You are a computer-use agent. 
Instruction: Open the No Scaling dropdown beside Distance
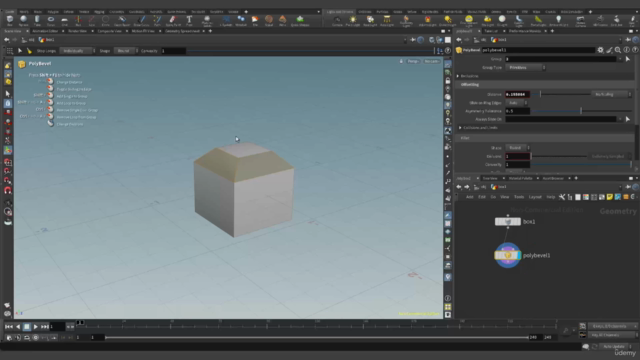point(611,94)
